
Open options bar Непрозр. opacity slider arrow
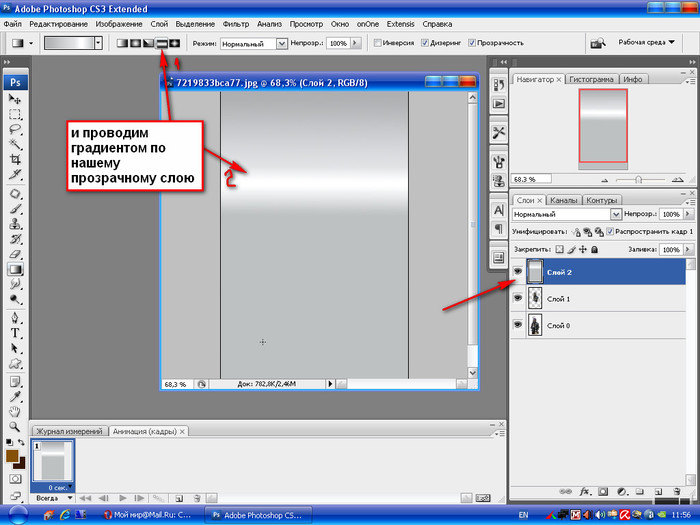coord(356,43)
